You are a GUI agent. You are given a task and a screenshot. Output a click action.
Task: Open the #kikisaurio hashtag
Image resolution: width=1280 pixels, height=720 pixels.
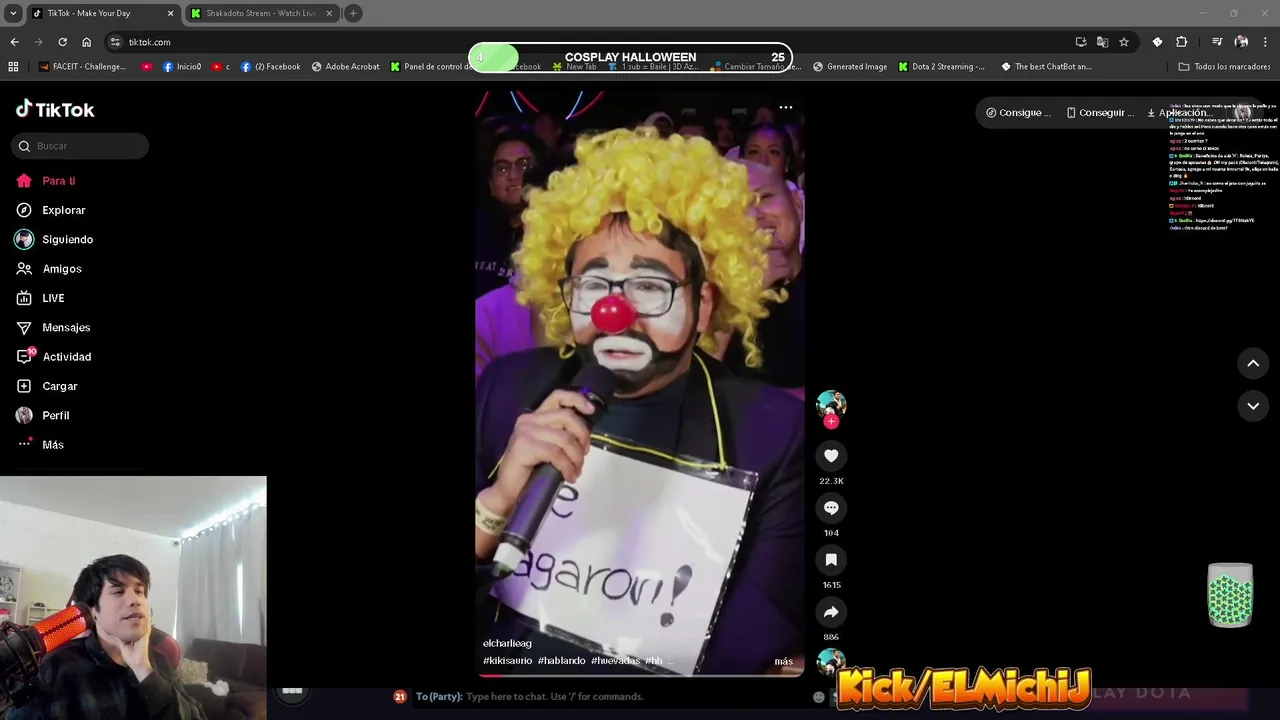tap(507, 661)
